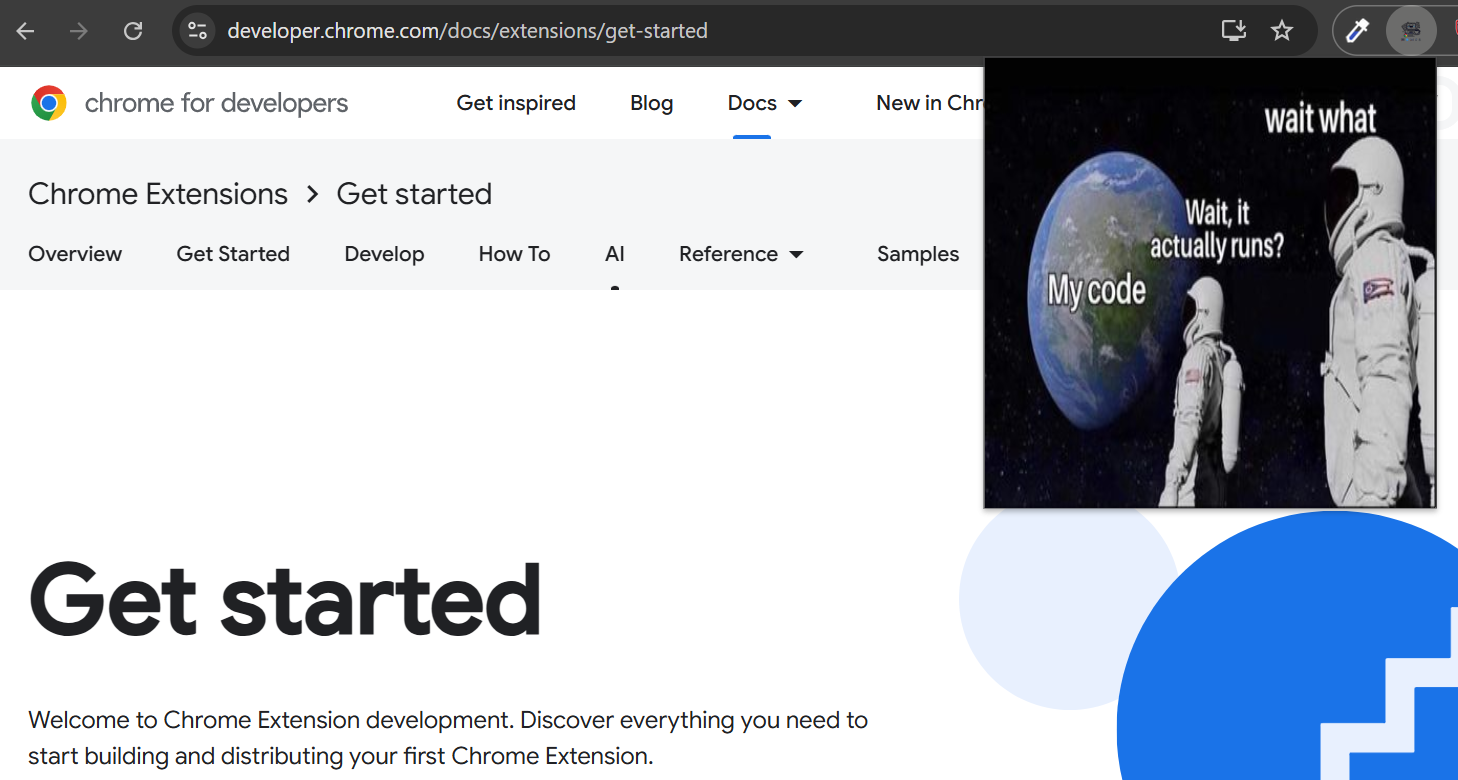Switch to the Samples tab

[918, 254]
